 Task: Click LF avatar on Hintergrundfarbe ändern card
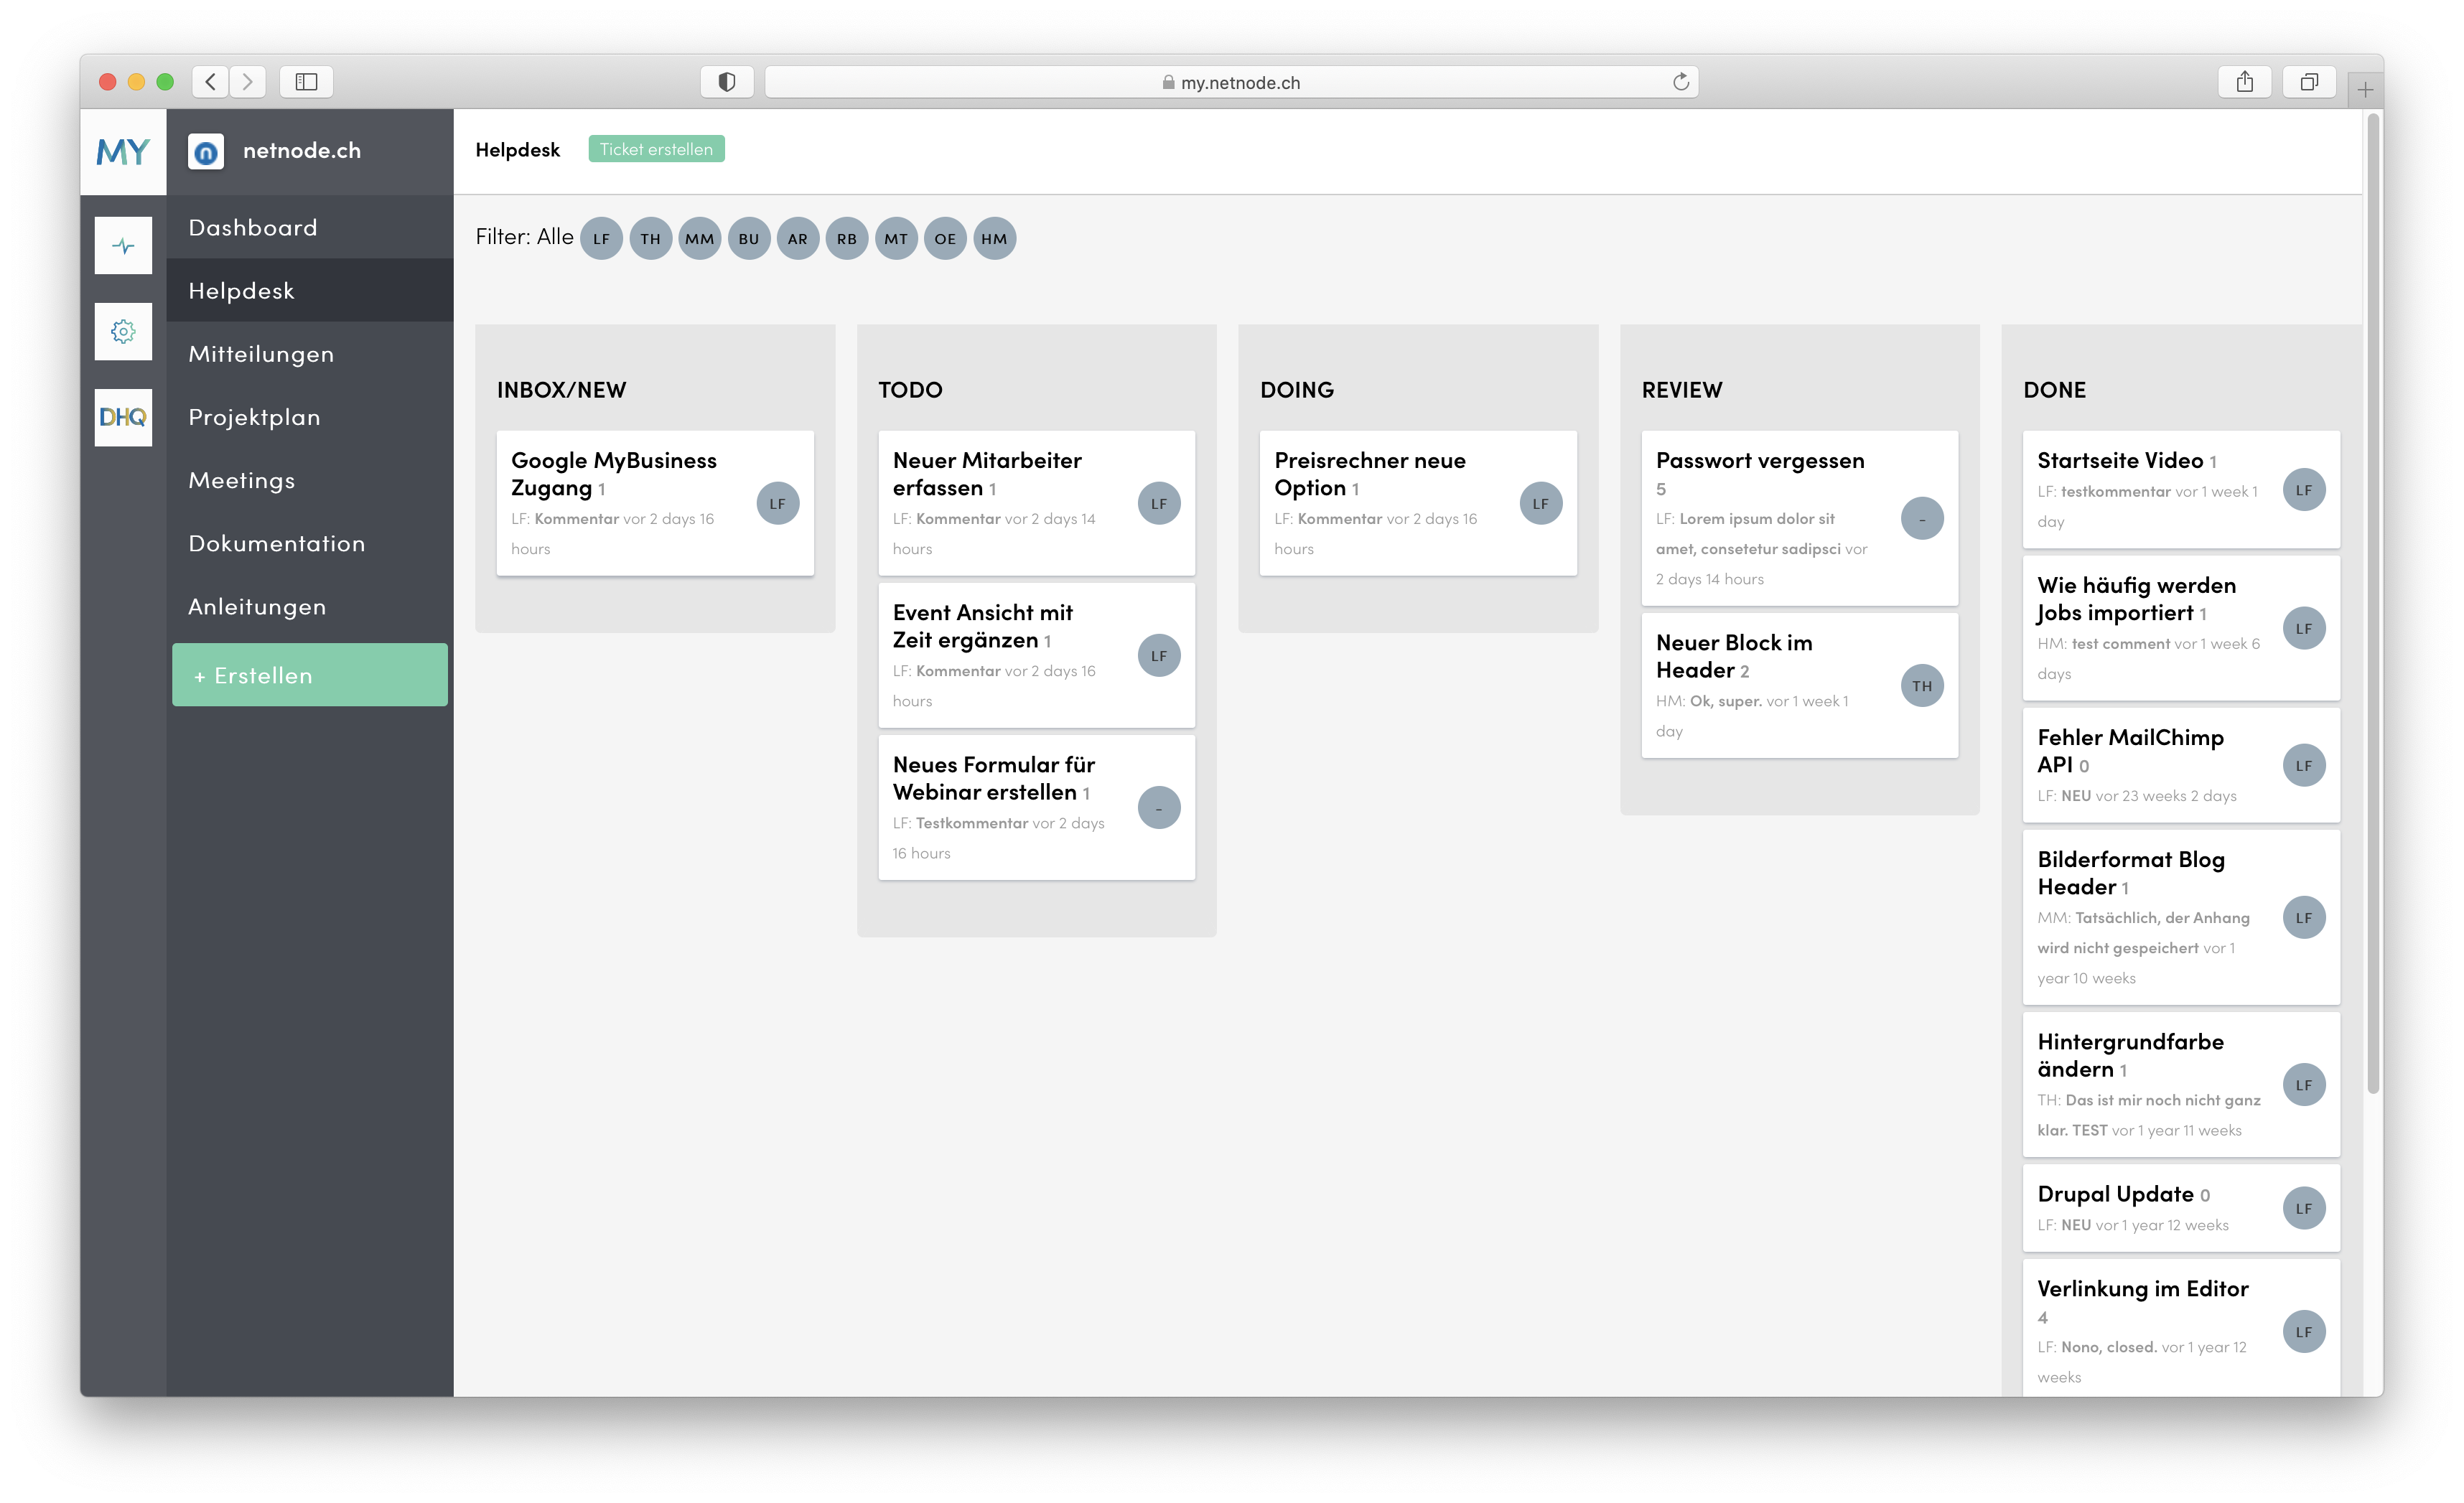2304,1084
